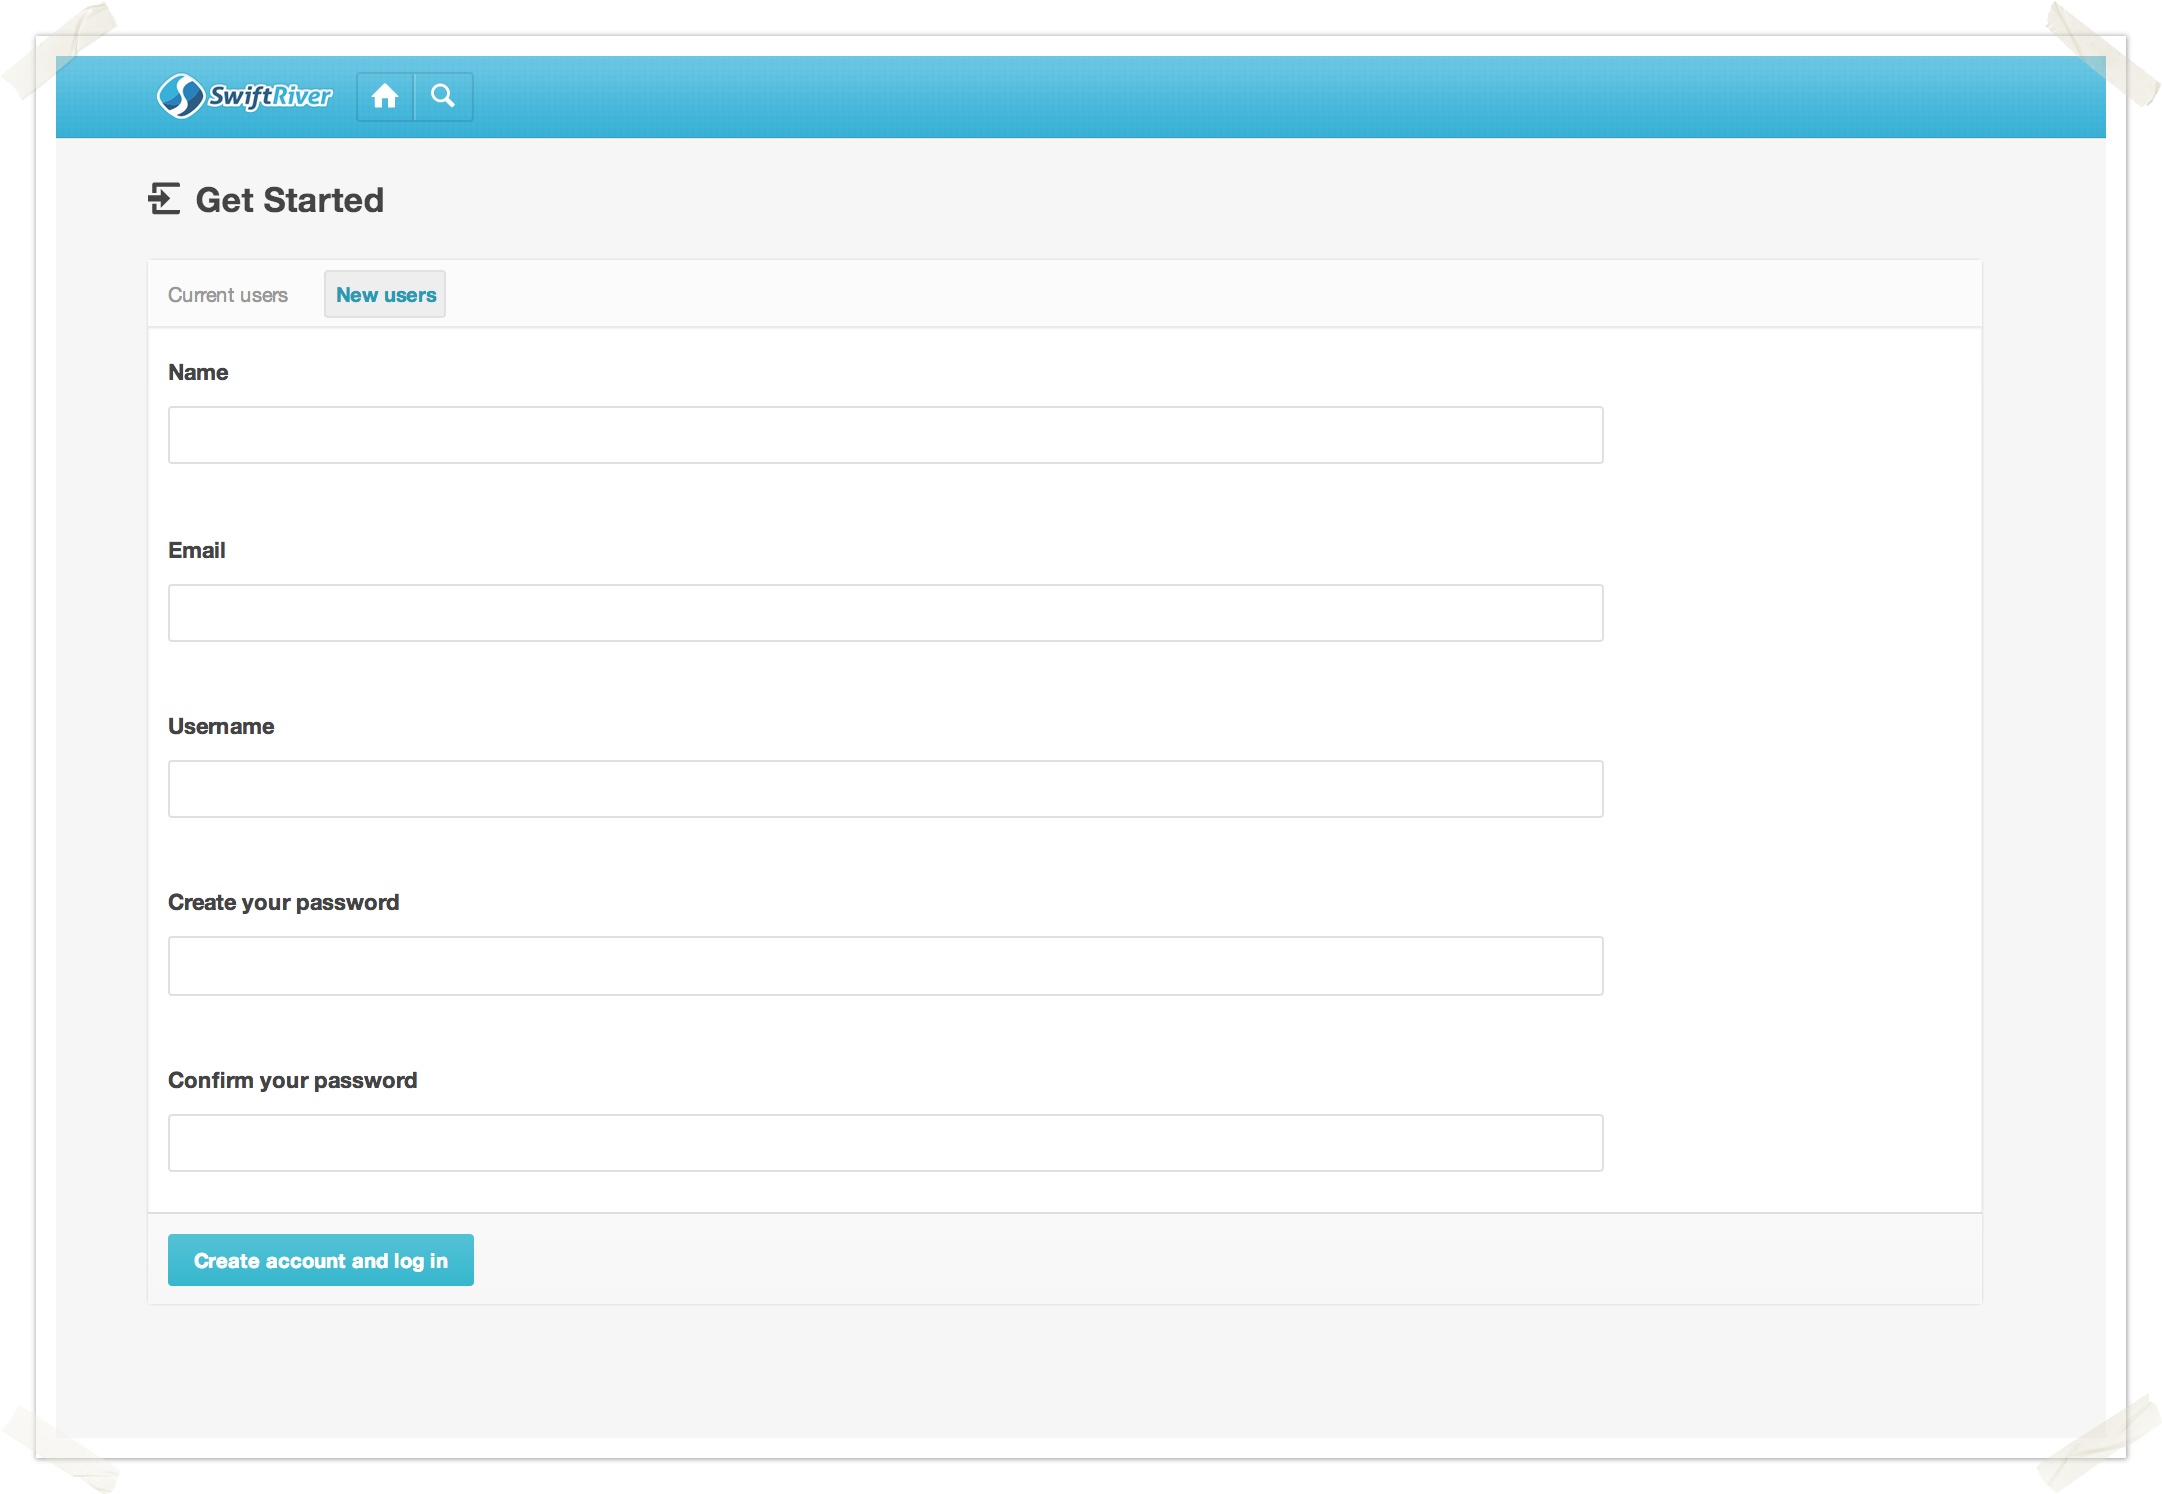This screenshot has width=2162, height=1494.
Task: Click the Email field label
Action: click(x=197, y=551)
